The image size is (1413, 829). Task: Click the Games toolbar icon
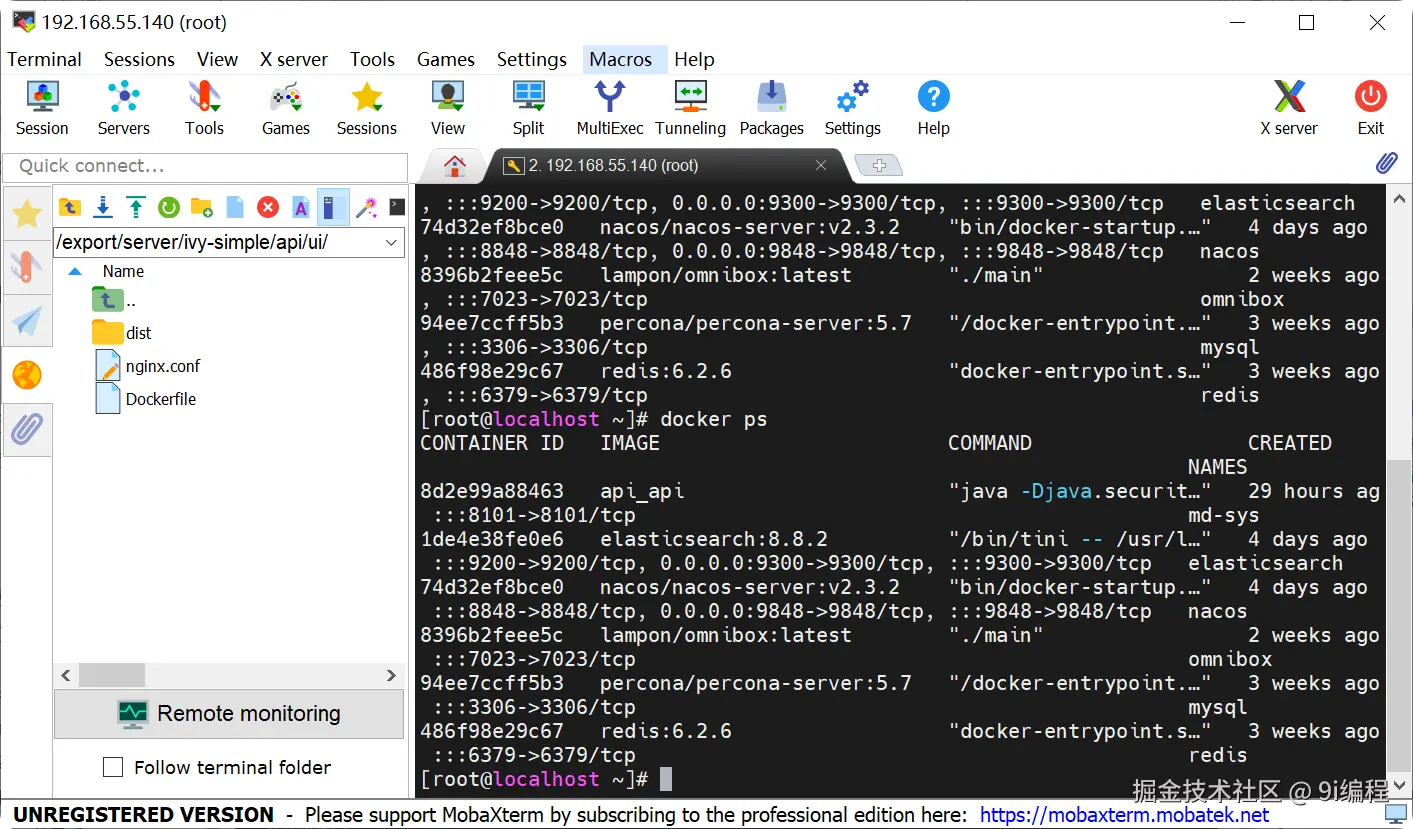[x=286, y=108]
